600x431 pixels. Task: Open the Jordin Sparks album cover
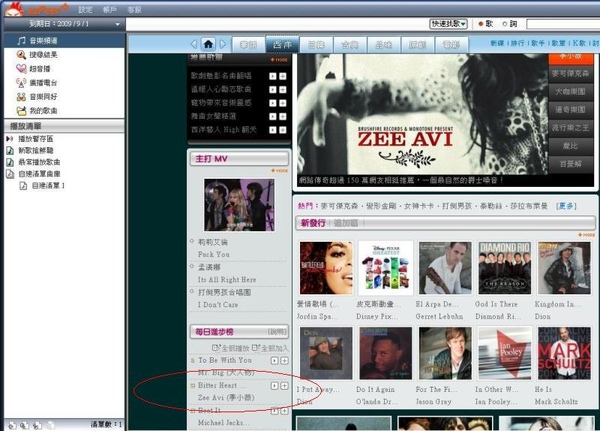[x=326, y=268]
